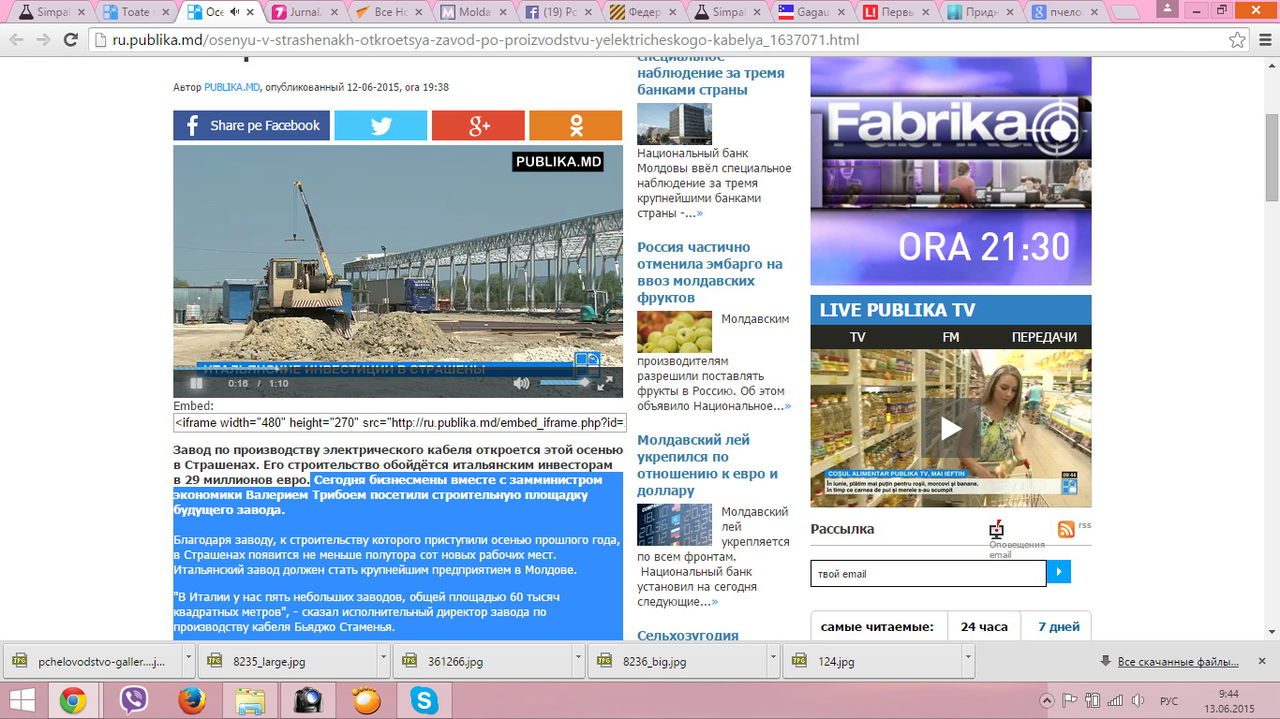Click Share pe Facebook button
1280x719 pixels.
point(251,125)
